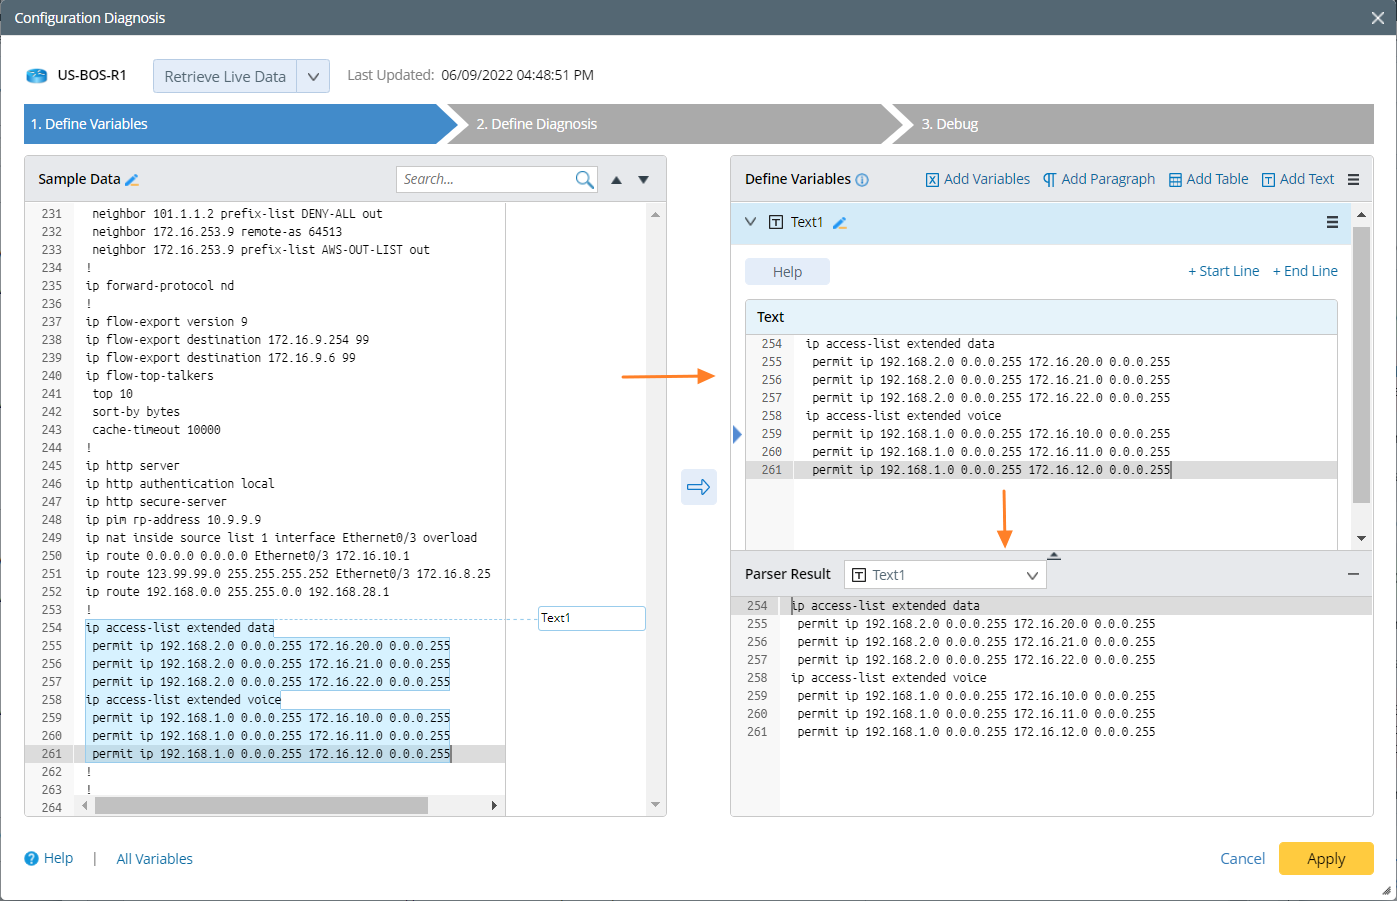Open the Retrieve Live Data dropdown arrow
1397x901 pixels.
tap(313, 77)
